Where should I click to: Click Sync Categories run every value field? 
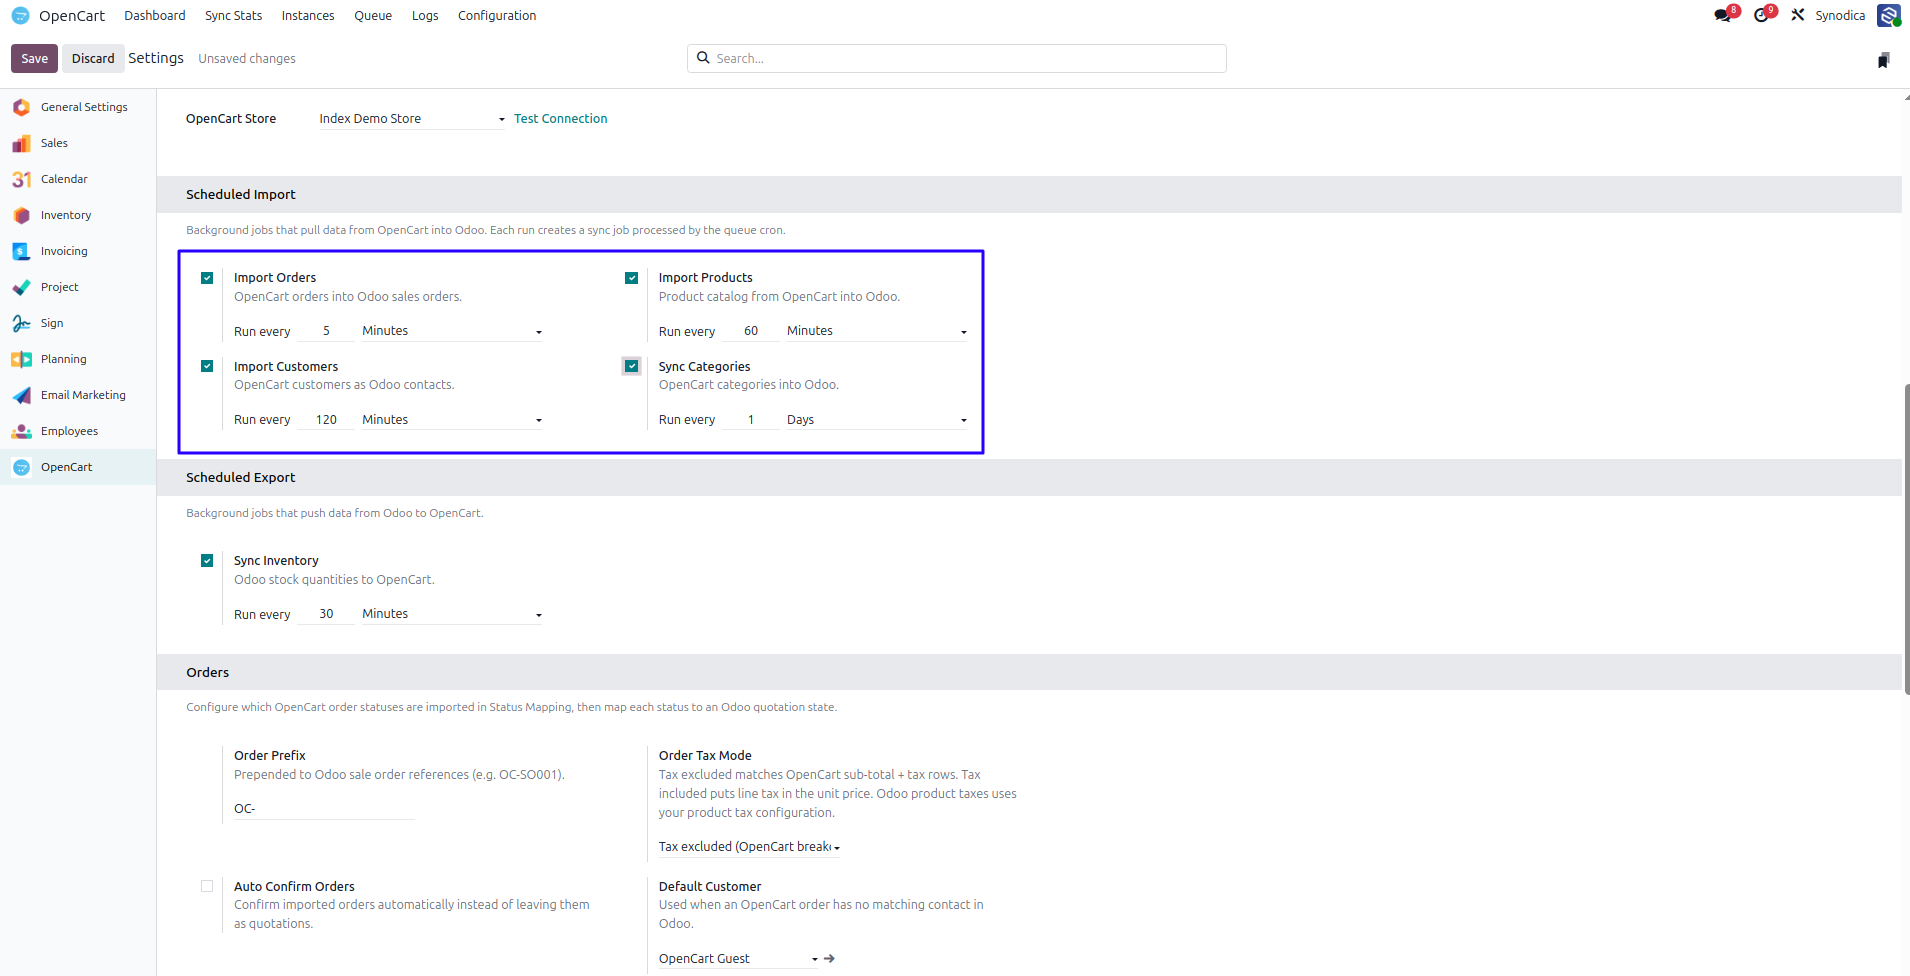click(x=751, y=420)
